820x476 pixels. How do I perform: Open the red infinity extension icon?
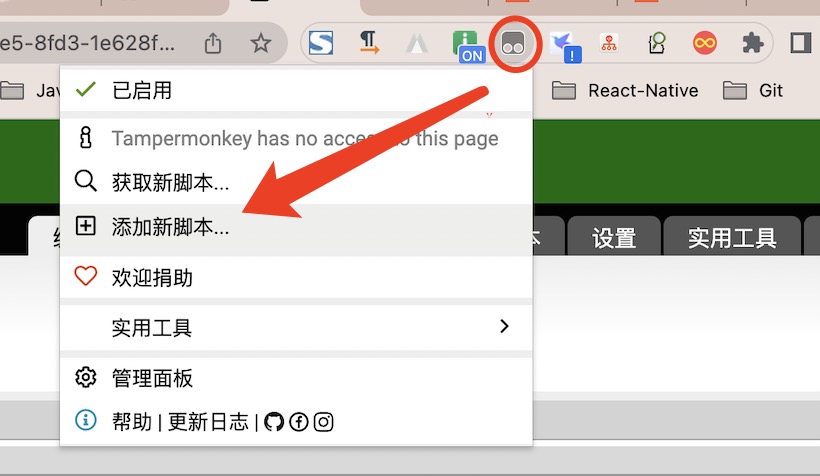point(704,43)
